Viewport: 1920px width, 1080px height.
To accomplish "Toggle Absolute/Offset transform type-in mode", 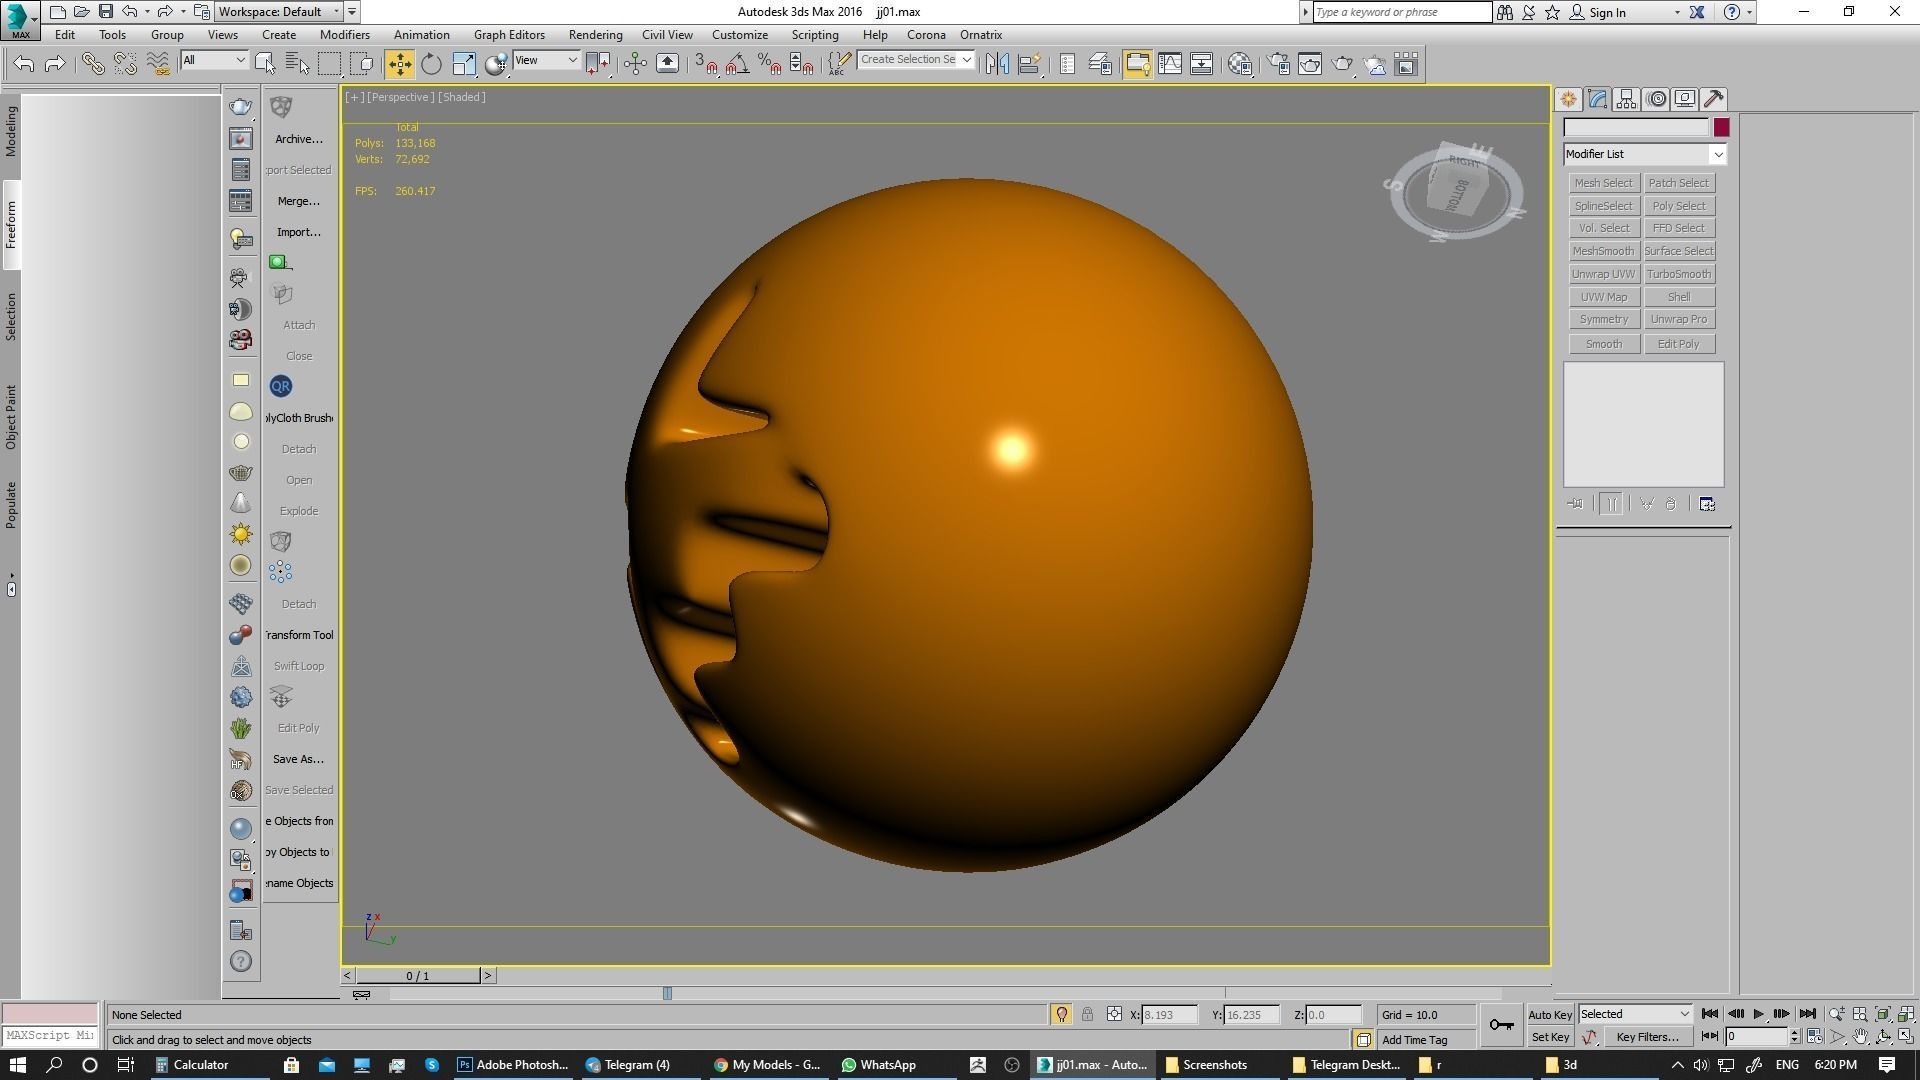I will coord(1114,1014).
